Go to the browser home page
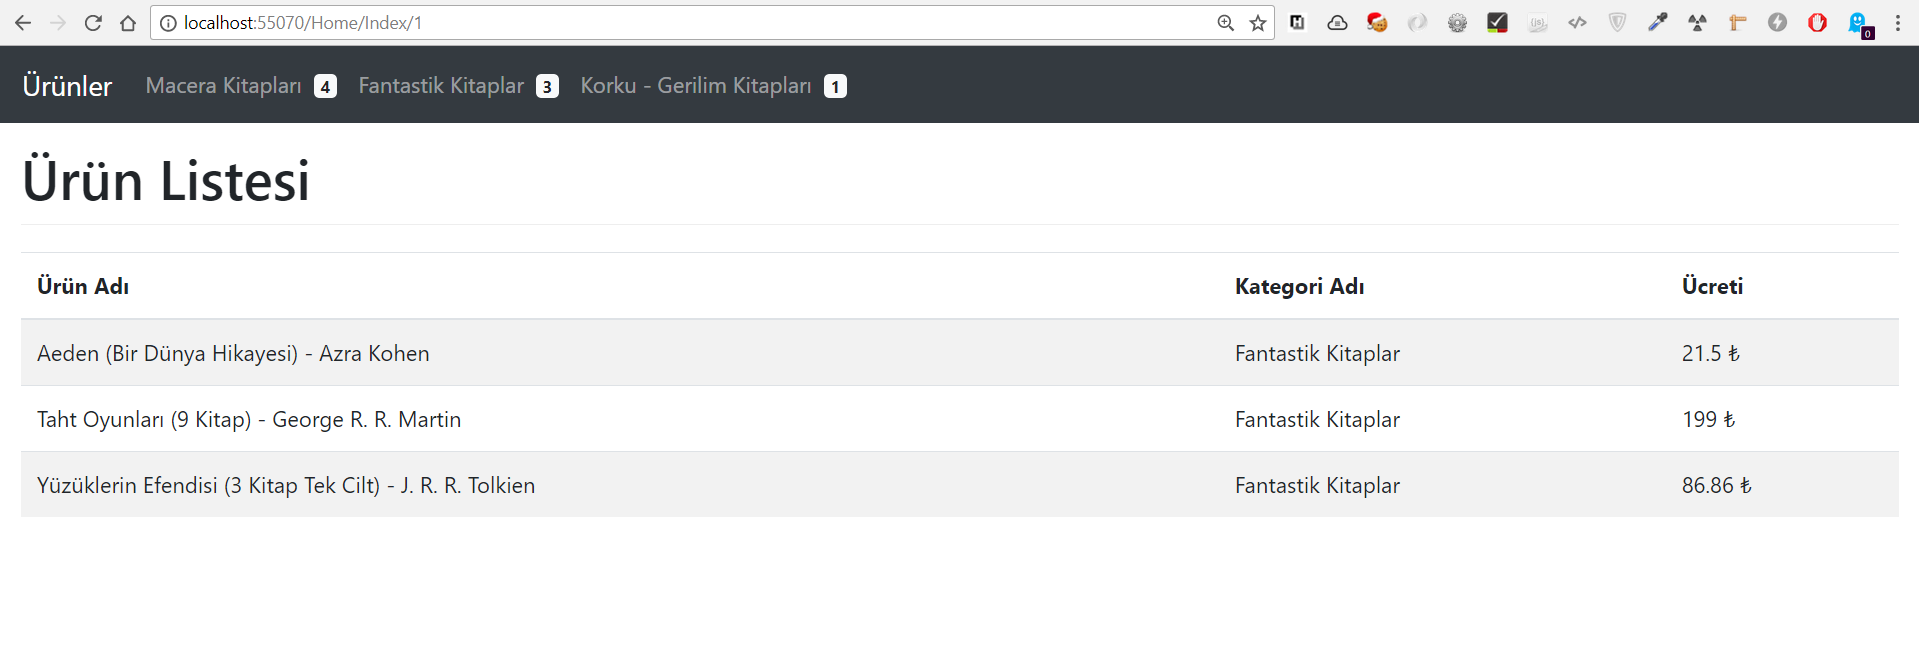The height and width of the screenshot is (648, 1919). pyautogui.click(x=128, y=23)
